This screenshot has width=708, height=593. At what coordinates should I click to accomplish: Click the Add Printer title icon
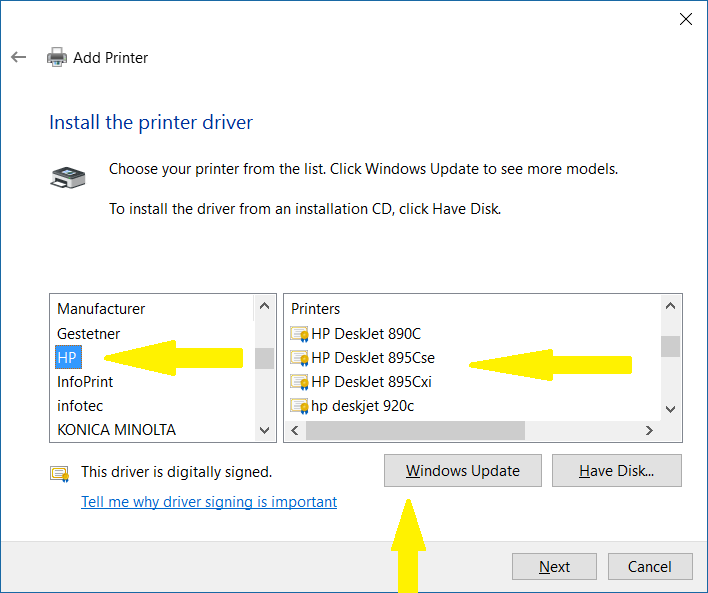tap(57, 57)
